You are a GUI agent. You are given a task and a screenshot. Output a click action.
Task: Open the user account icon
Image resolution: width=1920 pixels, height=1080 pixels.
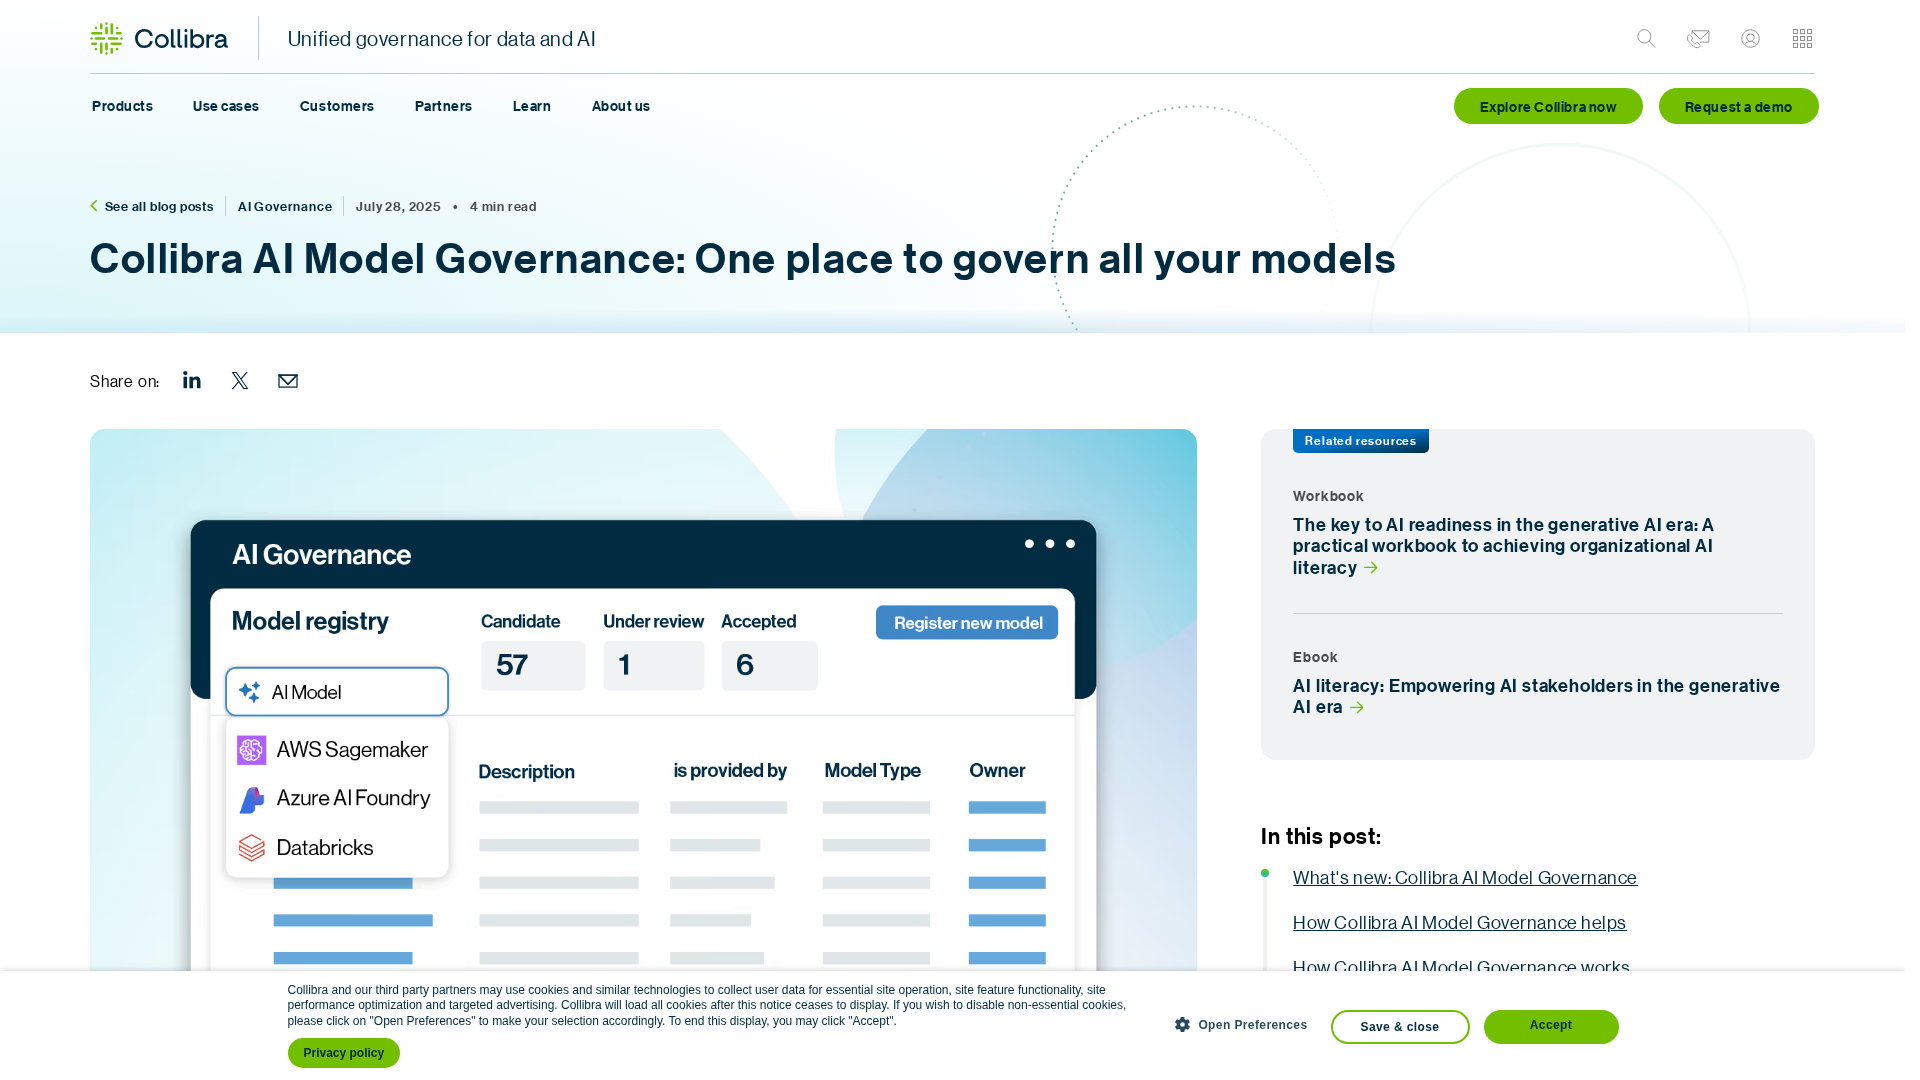[x=1750, y=39]
